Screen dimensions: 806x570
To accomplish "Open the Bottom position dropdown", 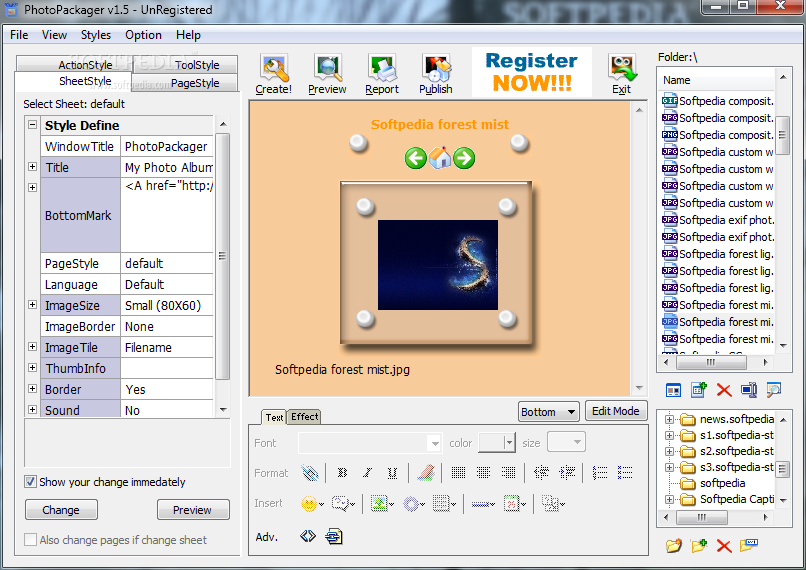I will coord(548,412).
